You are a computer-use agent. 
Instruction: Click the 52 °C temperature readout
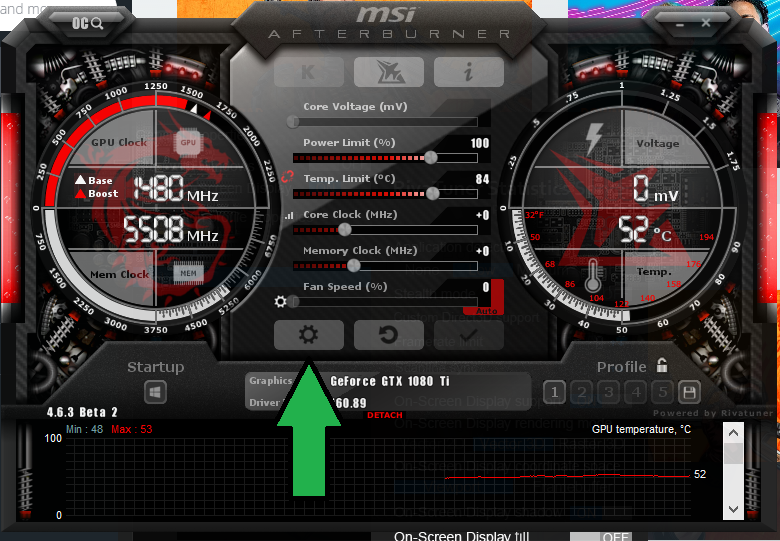point(645,230)
